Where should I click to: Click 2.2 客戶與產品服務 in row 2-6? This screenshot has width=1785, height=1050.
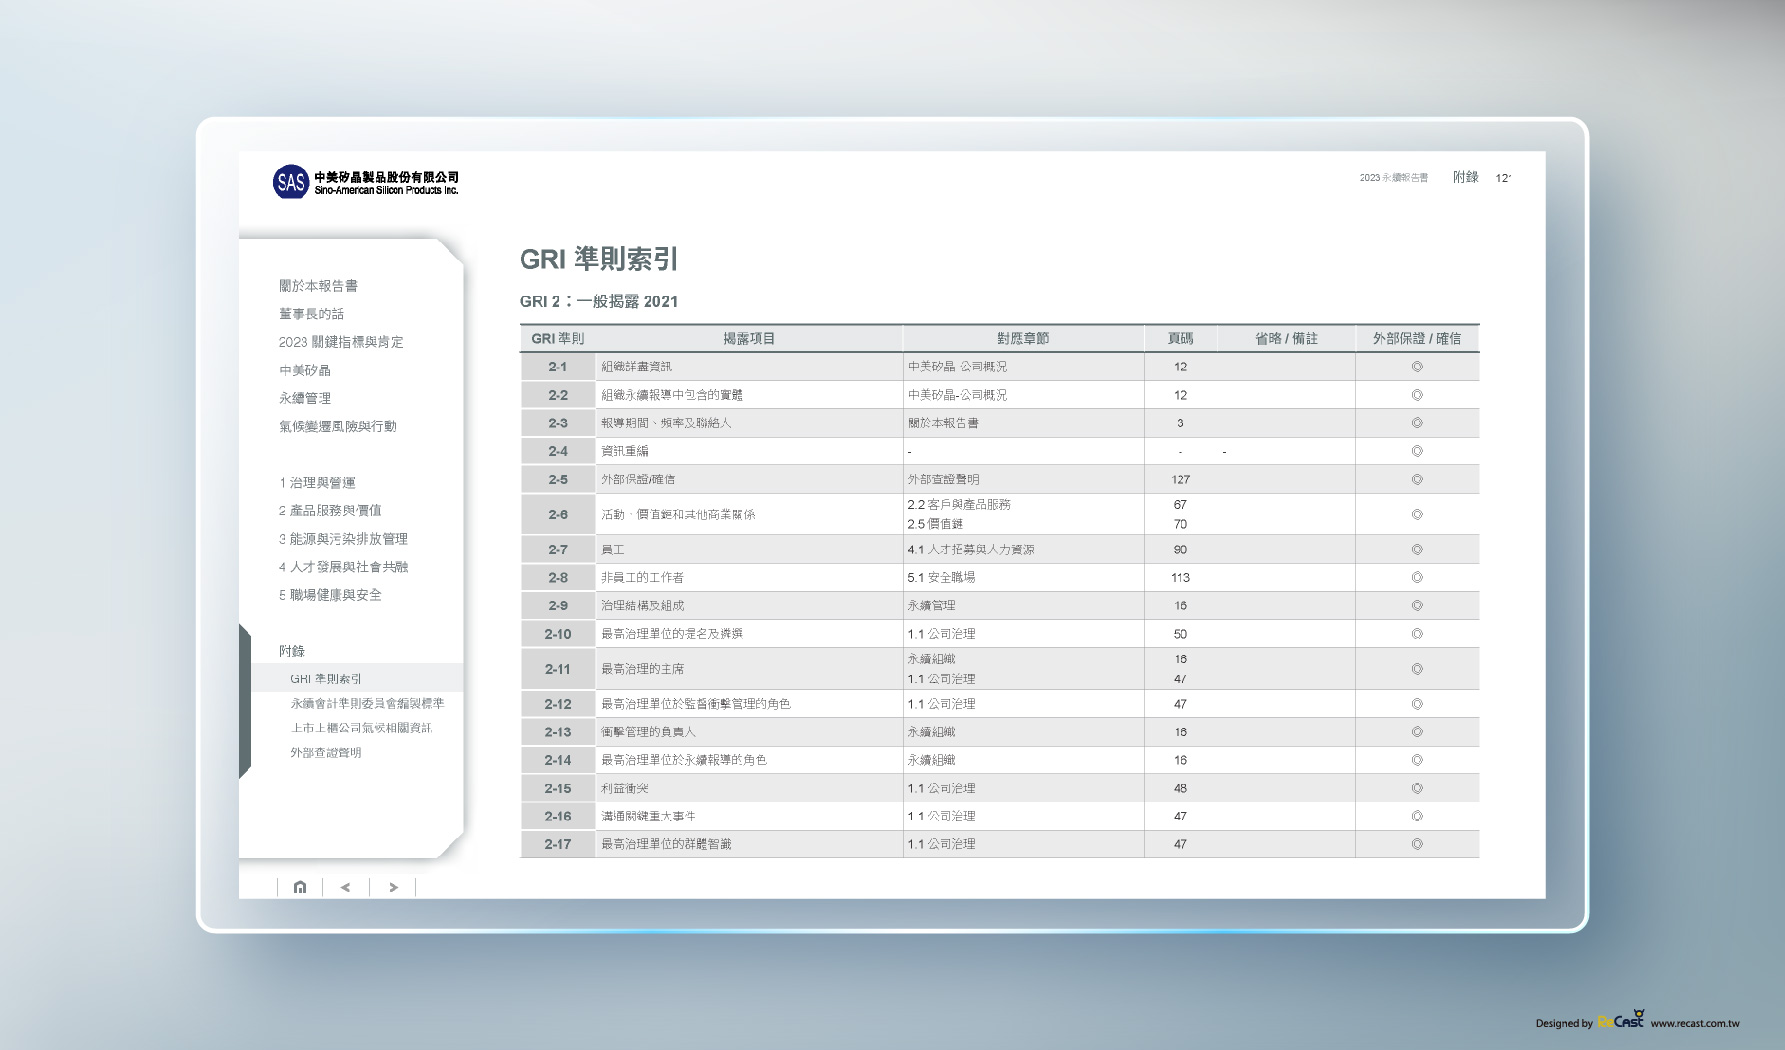pyautogui.click(x=959, y=505)
